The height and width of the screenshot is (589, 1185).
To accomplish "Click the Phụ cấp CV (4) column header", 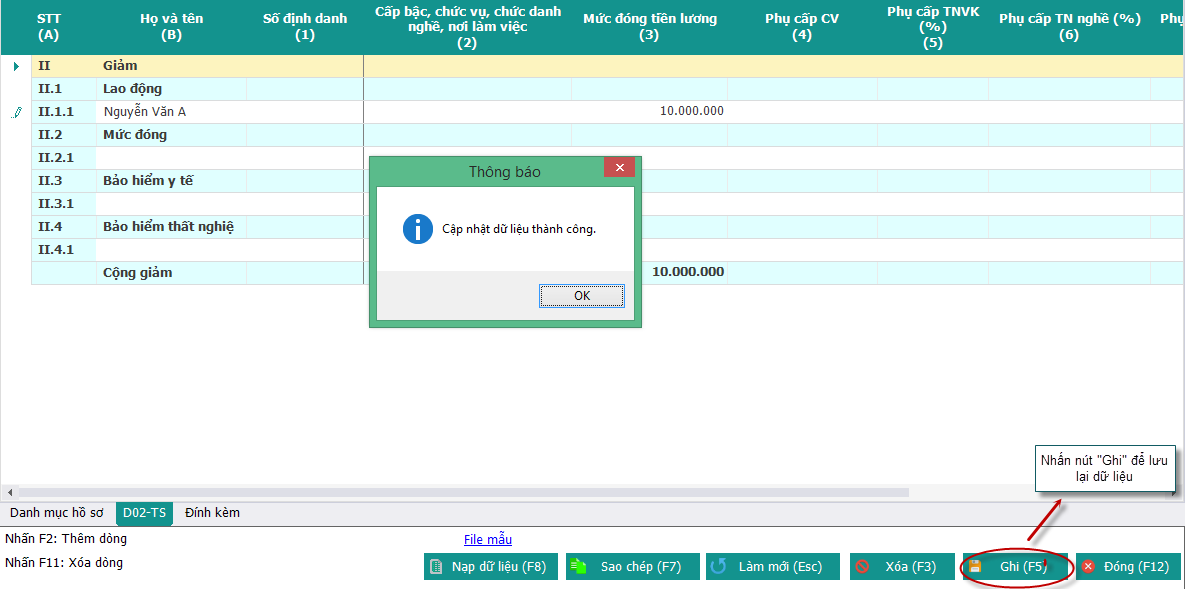I will point(802,27).
